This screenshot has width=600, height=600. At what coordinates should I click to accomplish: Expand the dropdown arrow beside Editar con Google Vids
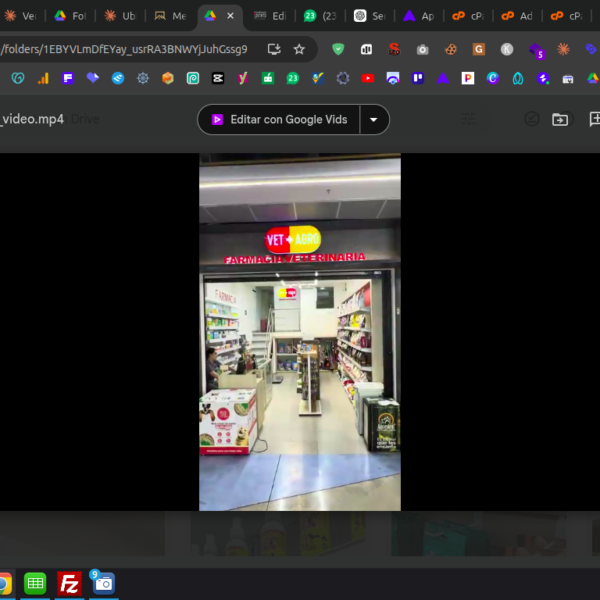tap(374, 119)
